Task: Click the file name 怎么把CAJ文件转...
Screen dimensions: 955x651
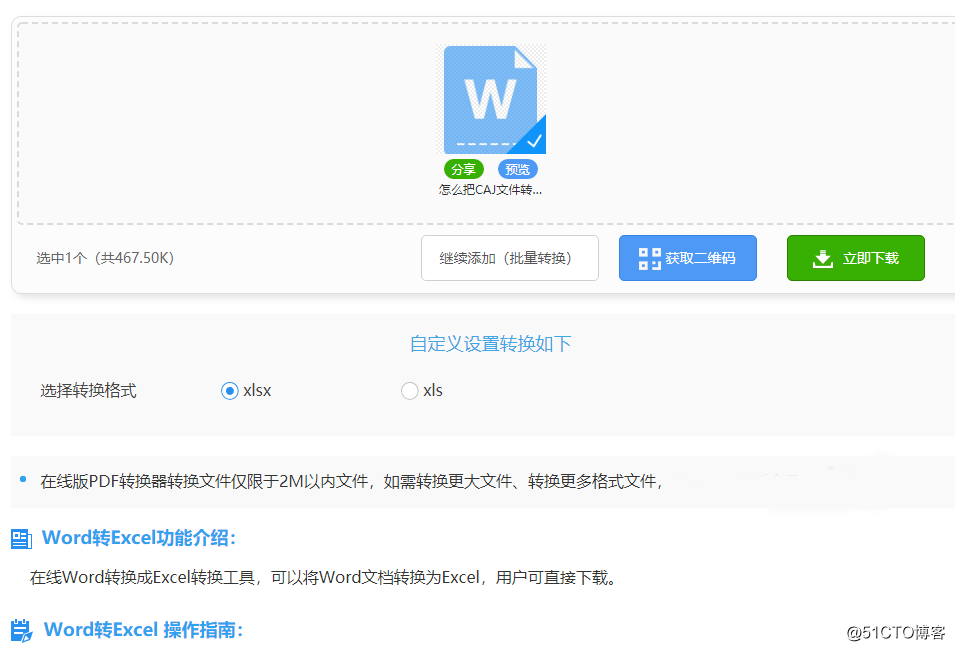Action: click(490, 190)
